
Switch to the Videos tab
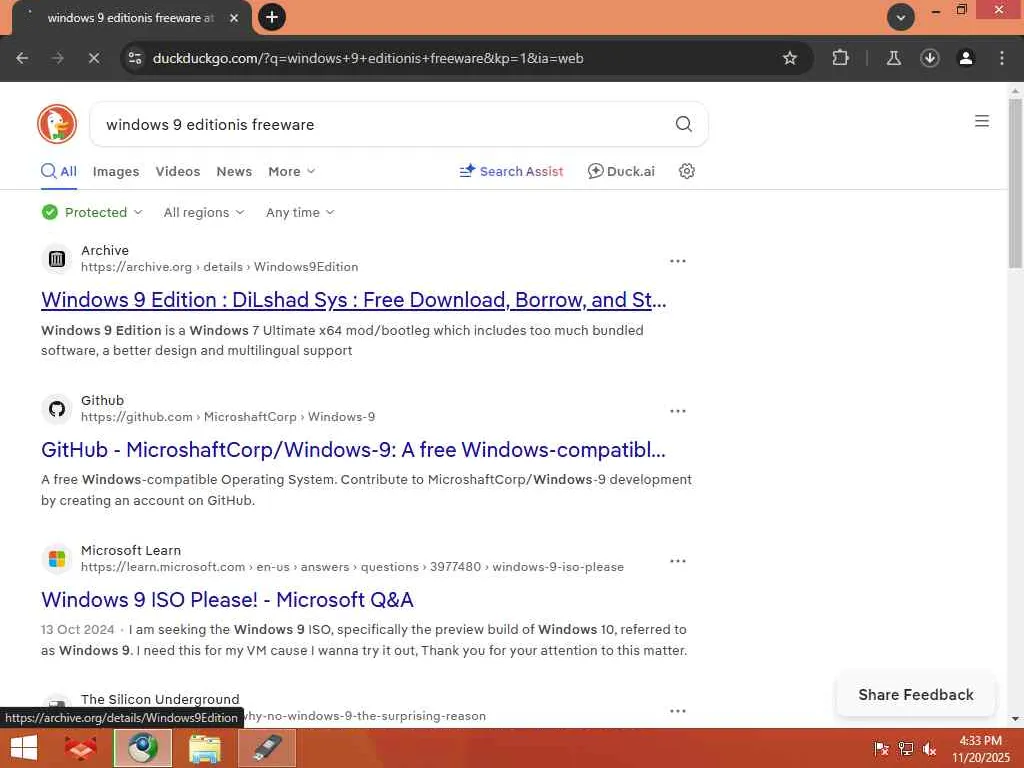tap(178, 171)
